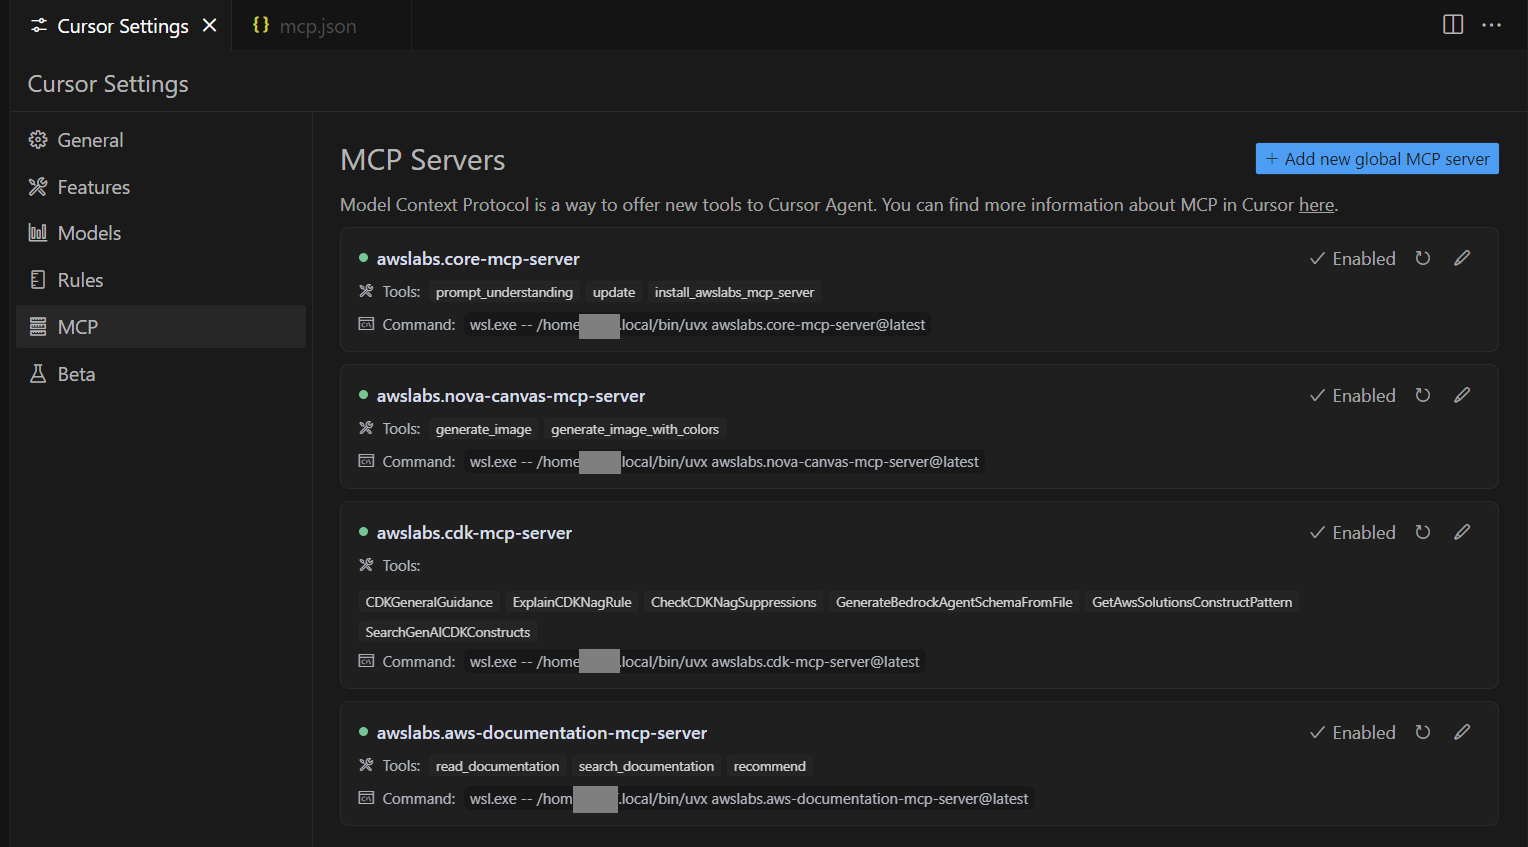Click the awslabs.core-mcp-server name
This screenshot has width=1528, height=847.
coord(478,259)
